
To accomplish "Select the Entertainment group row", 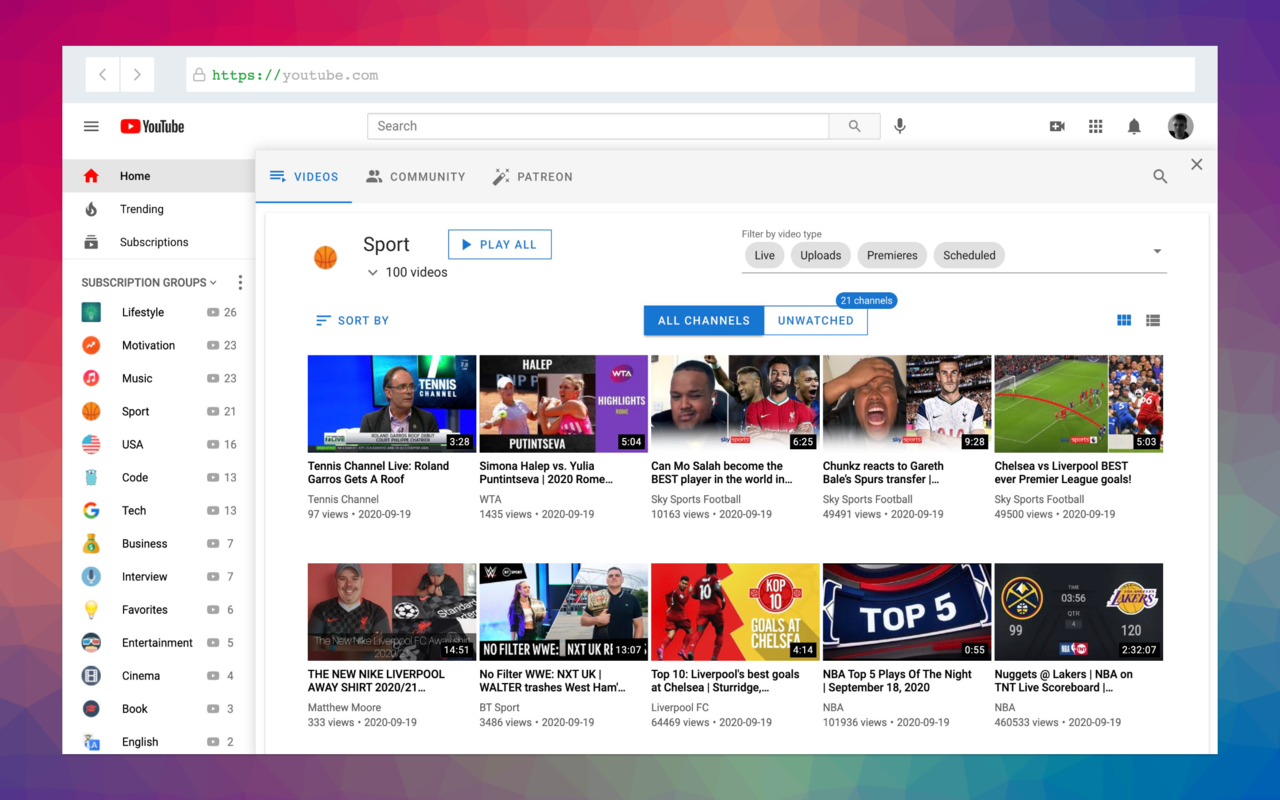I will (159, 642).
